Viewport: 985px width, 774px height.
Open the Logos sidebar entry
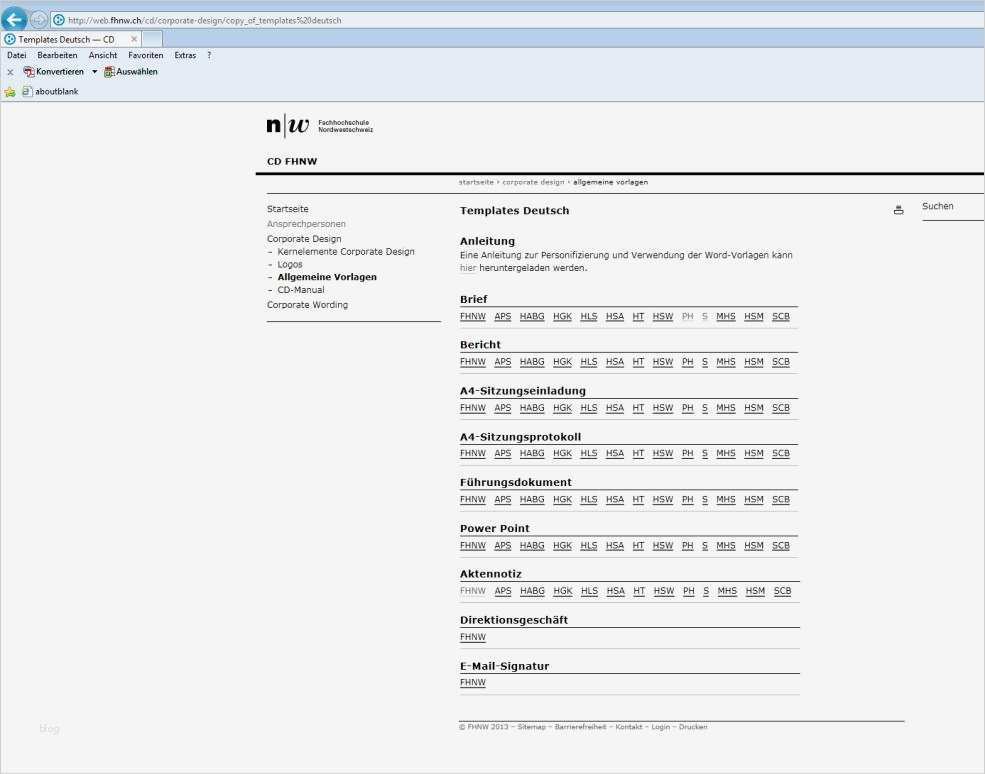[290, 264]
